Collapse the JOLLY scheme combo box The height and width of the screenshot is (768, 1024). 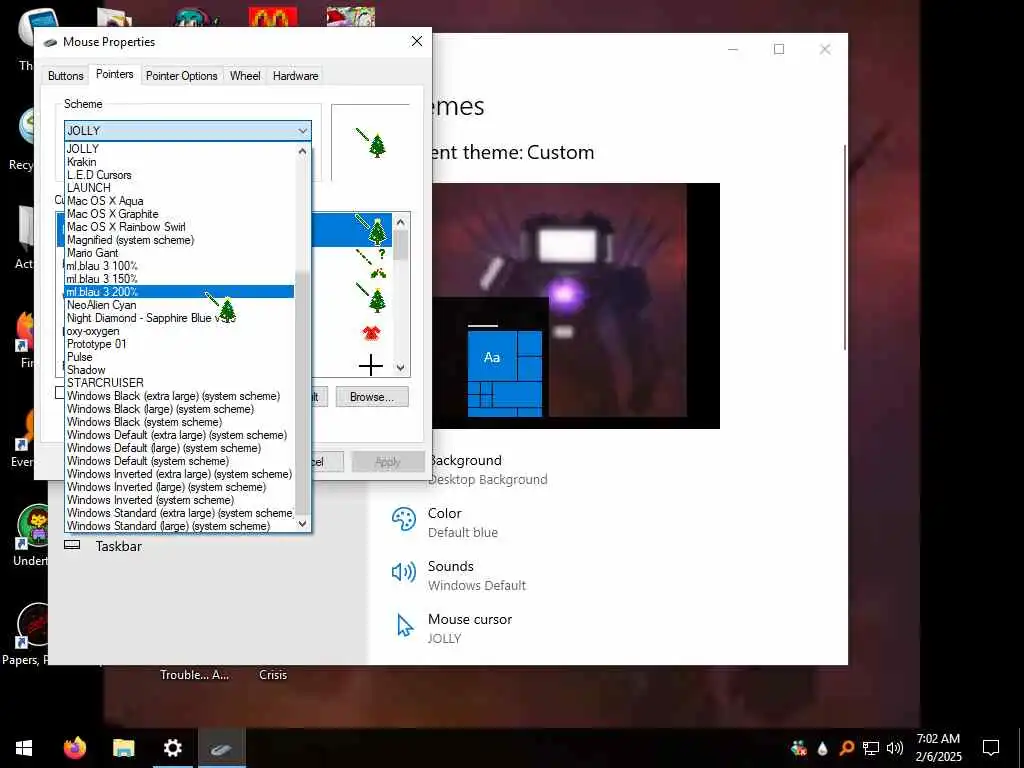pyautogui.click(x=302, y=131)
